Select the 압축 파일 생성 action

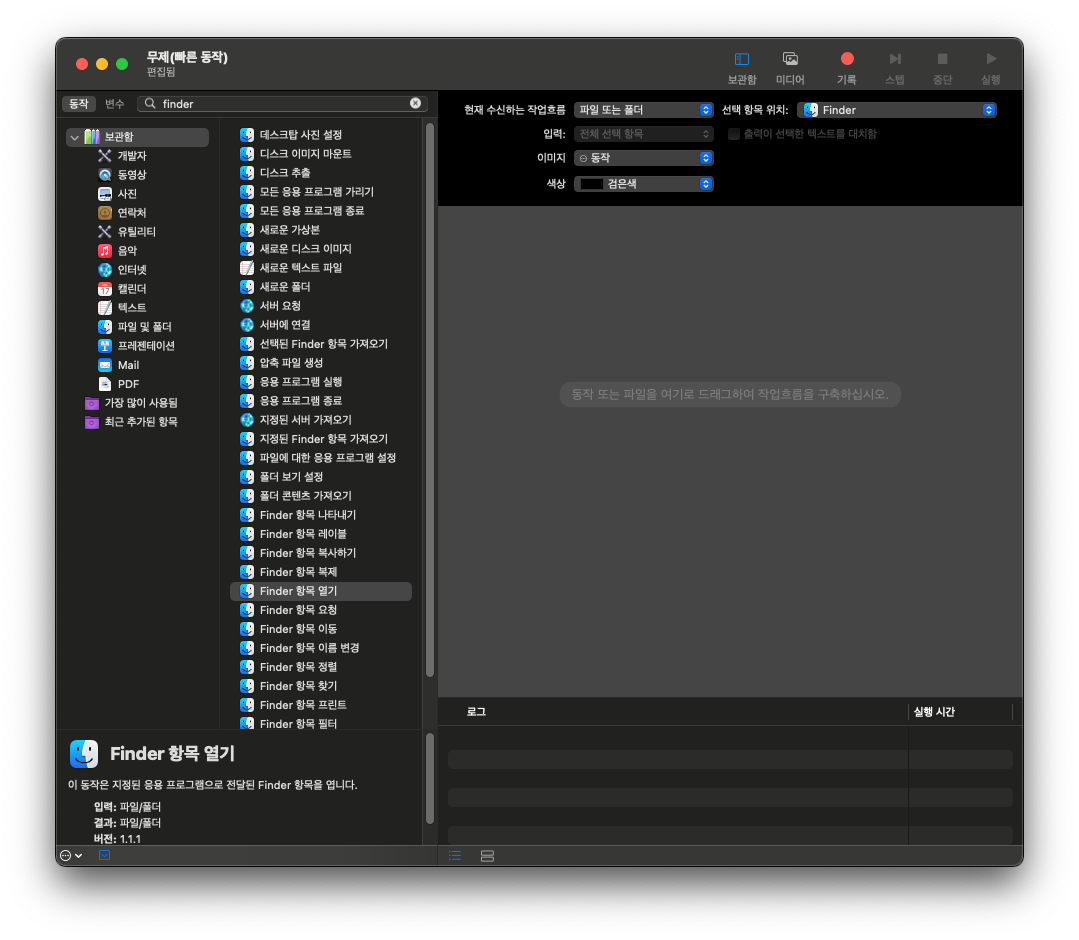[291, 363]
